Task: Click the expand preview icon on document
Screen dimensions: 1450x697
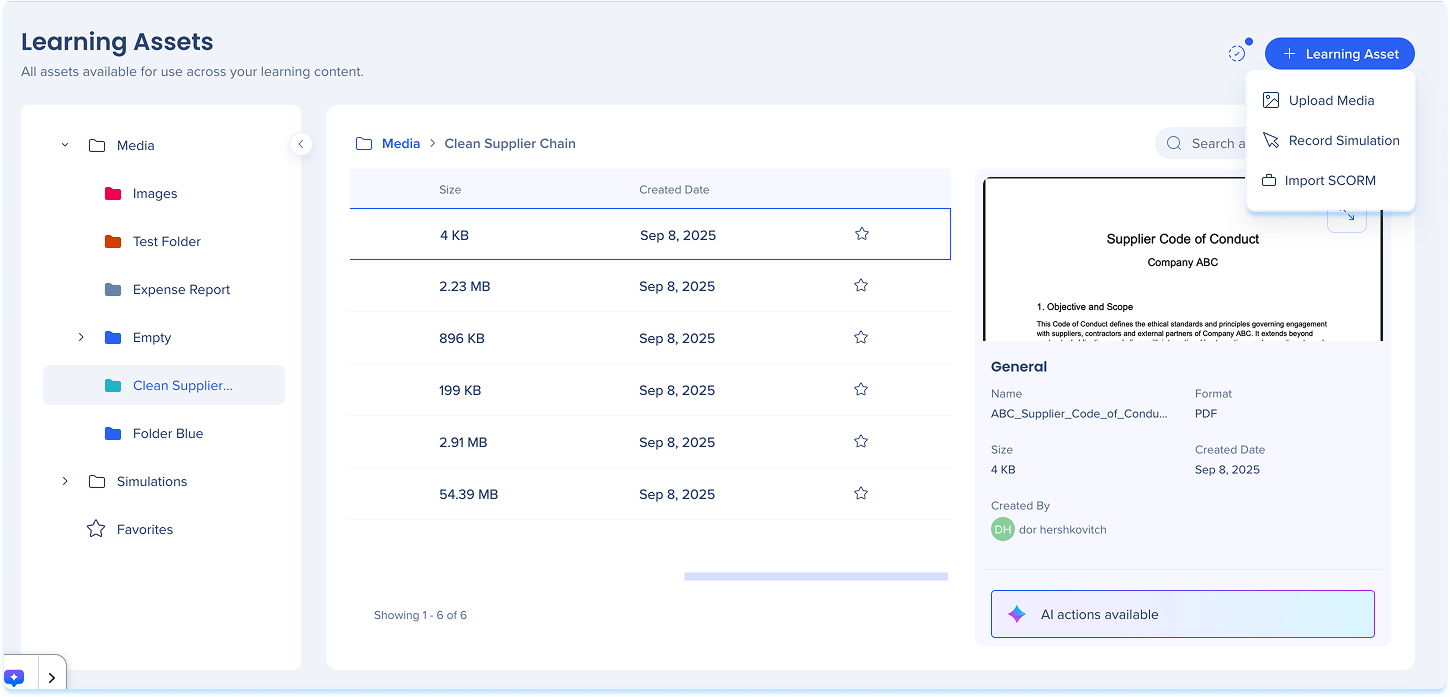Action: (1346, 216)
